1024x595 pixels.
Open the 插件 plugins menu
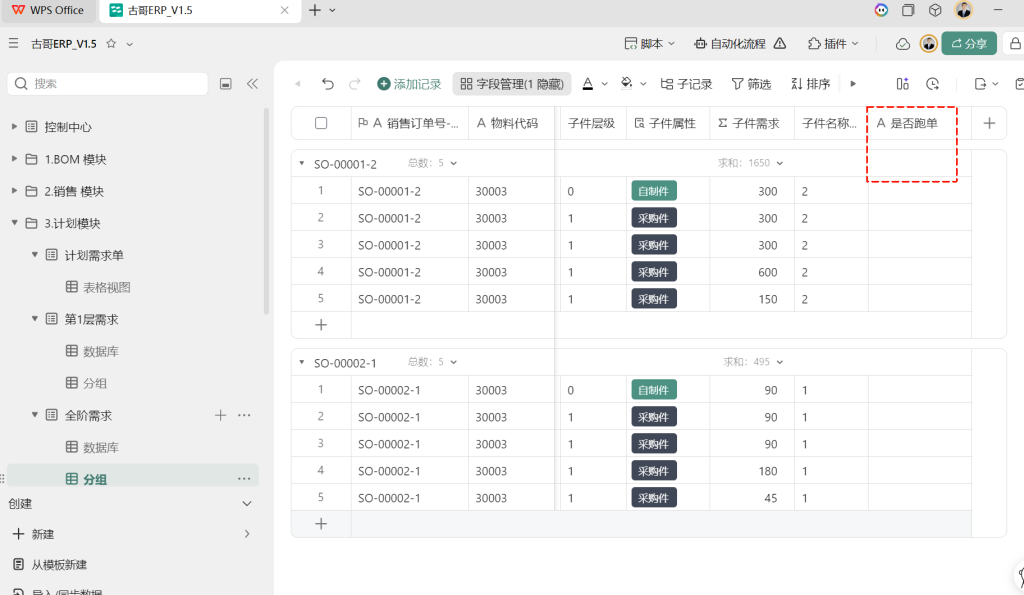(833, 44)
